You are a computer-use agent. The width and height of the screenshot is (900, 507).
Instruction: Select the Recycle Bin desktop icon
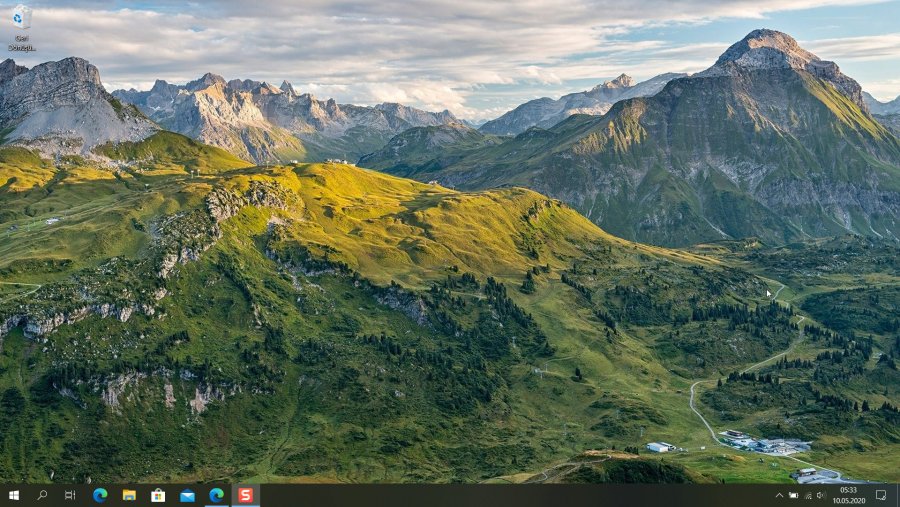click(22, 28)
